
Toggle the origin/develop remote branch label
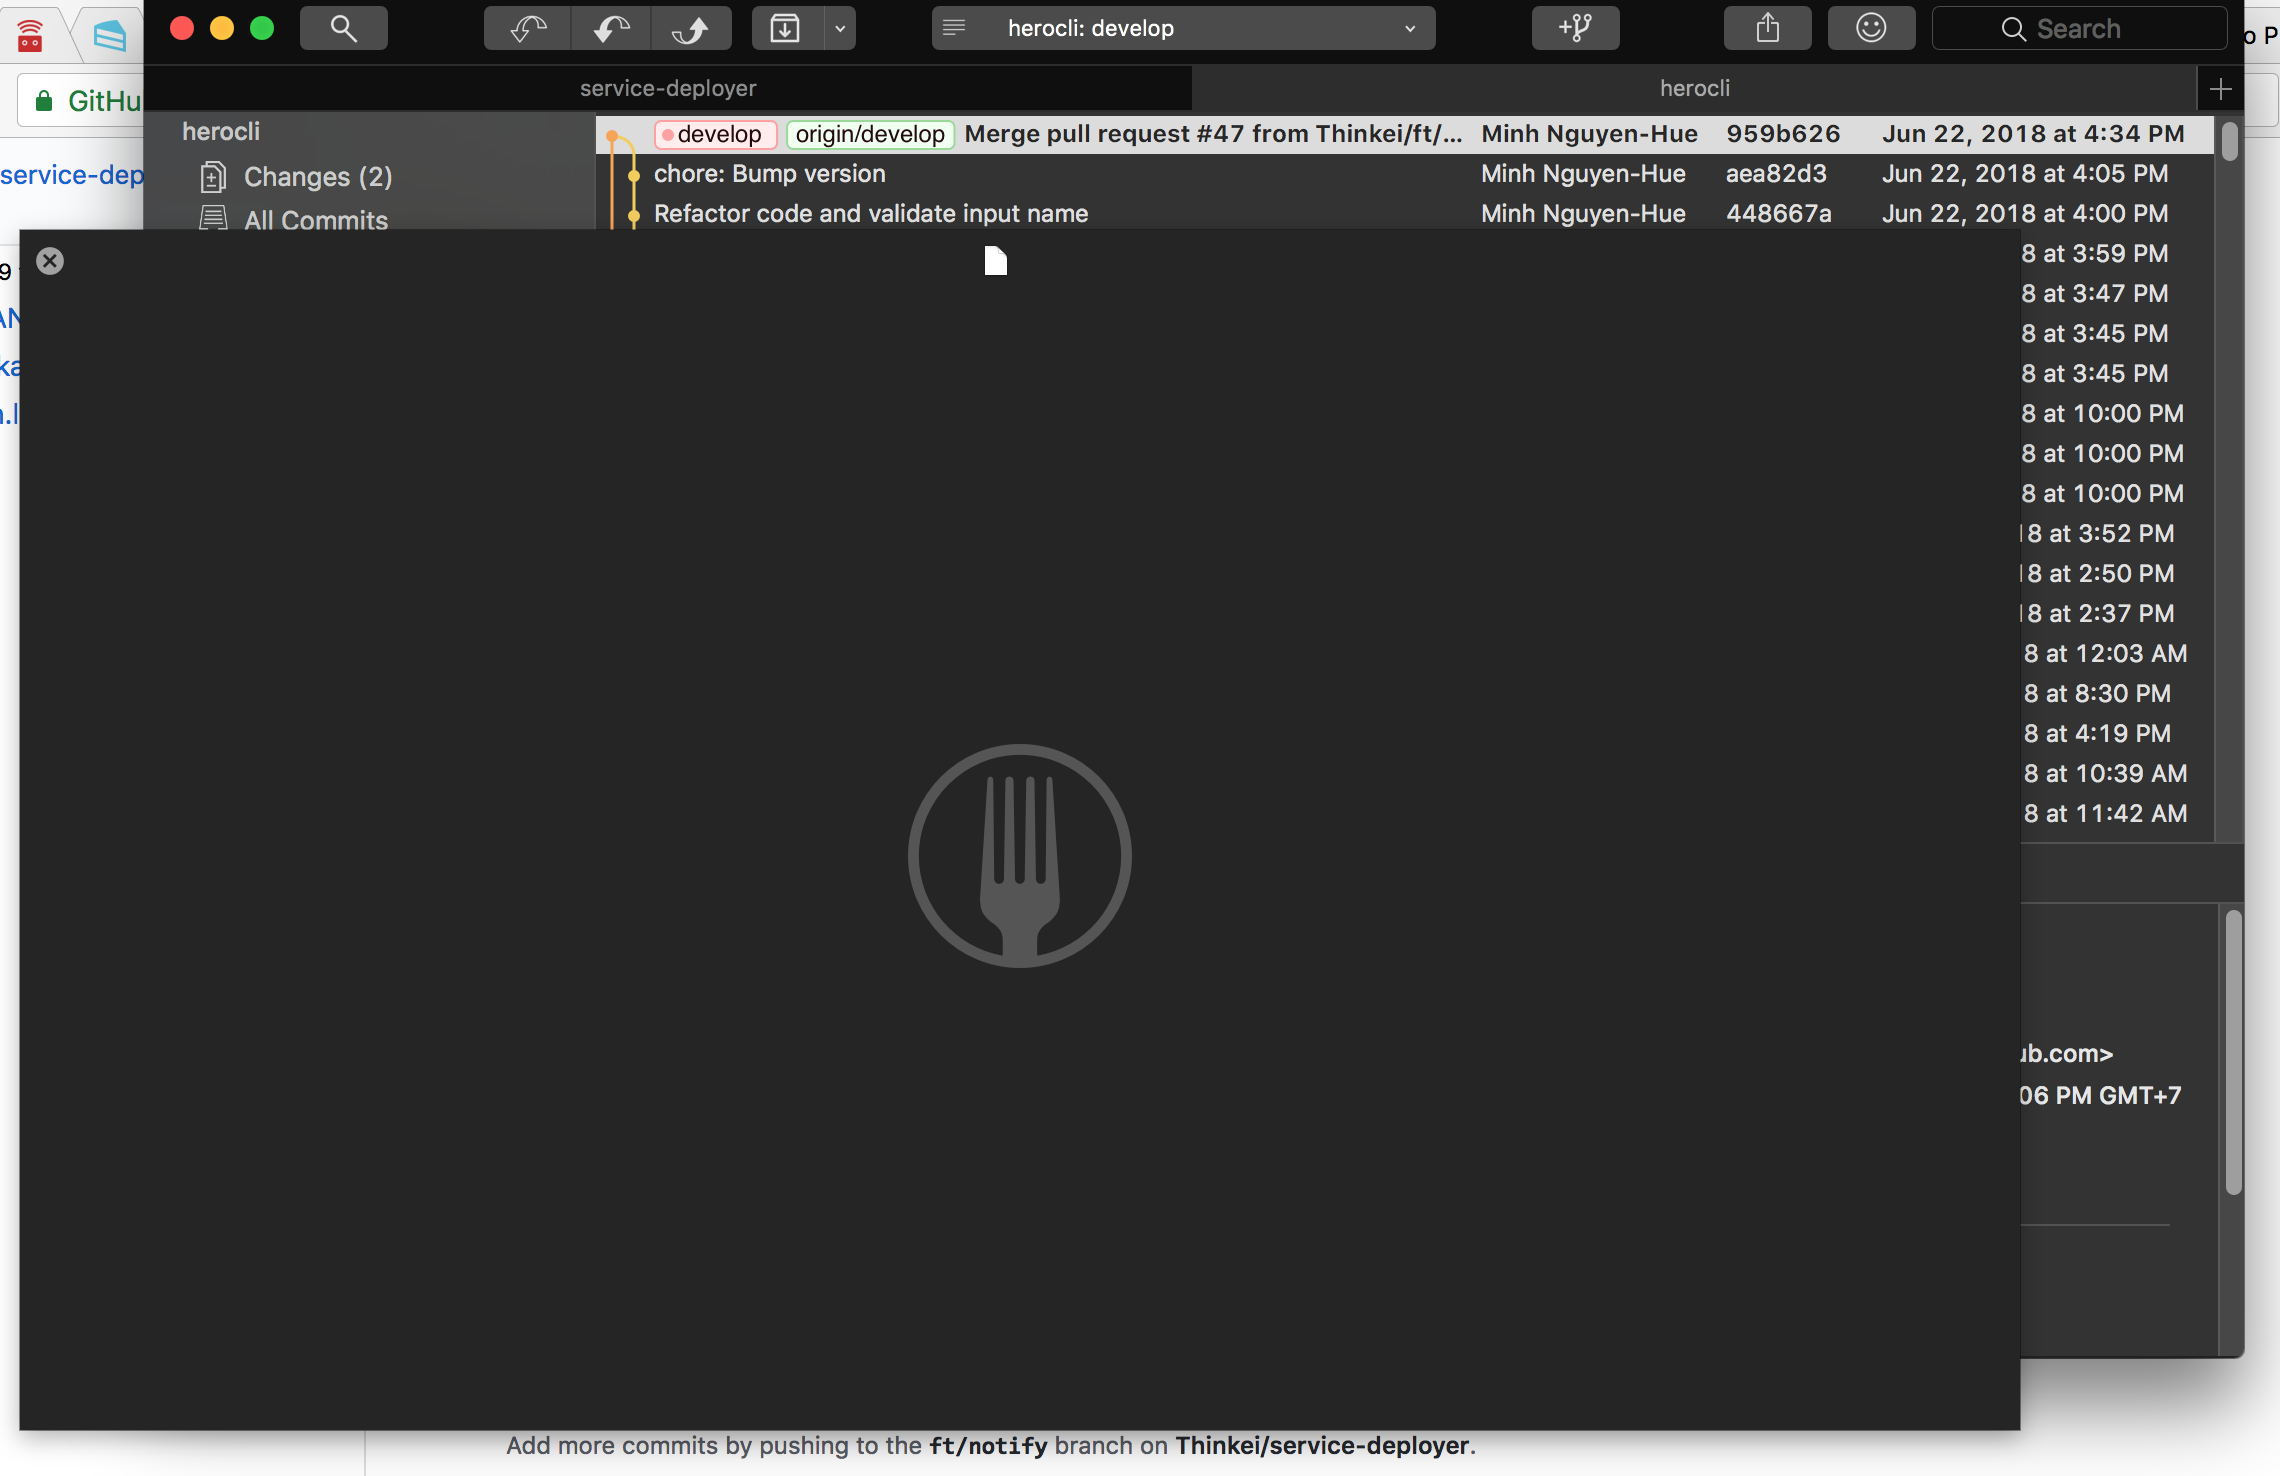coord(869,134)
